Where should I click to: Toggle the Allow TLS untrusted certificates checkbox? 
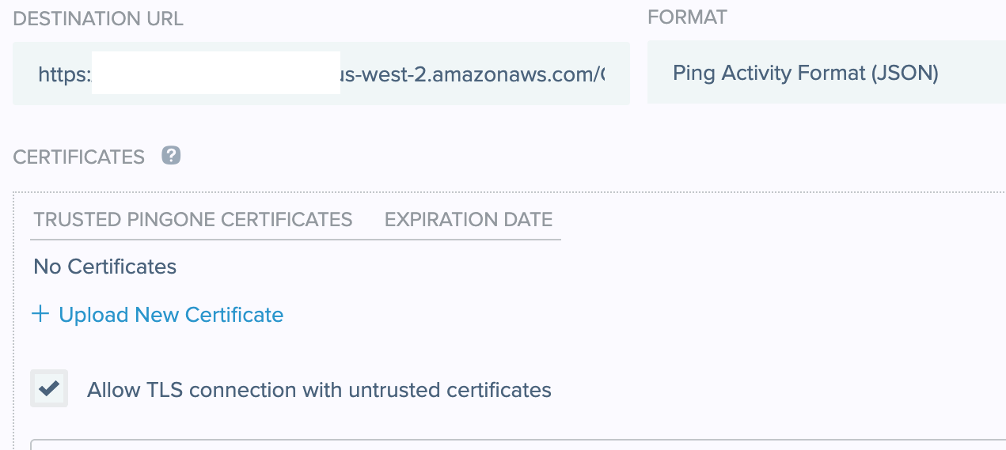pos(49,389)
